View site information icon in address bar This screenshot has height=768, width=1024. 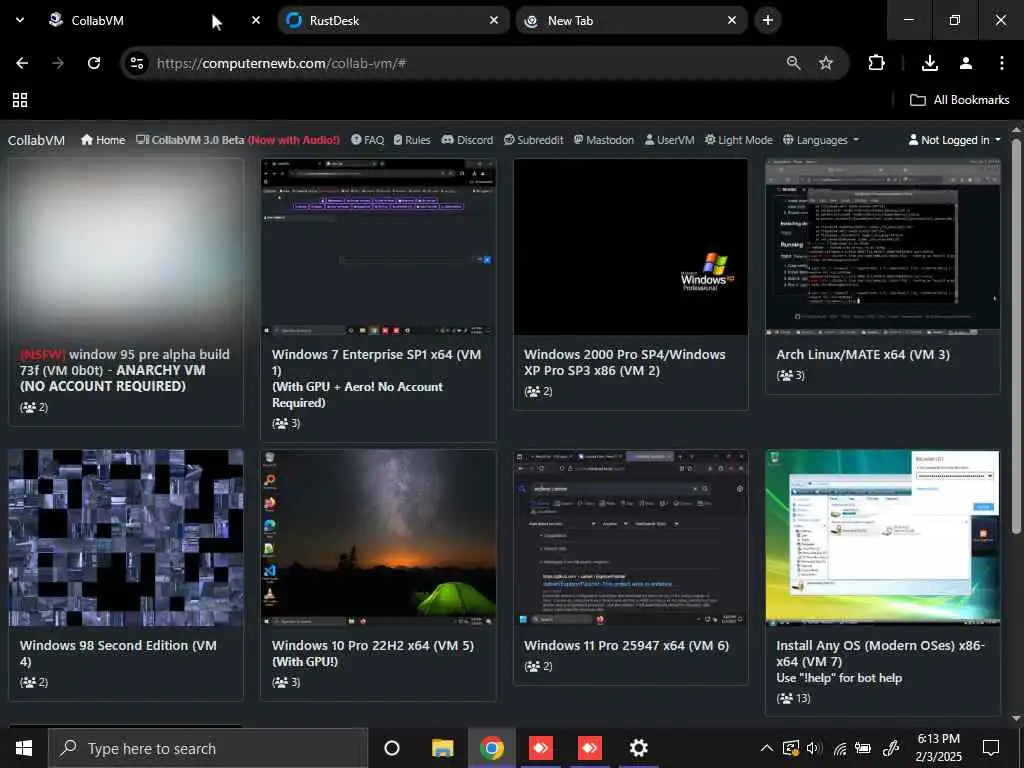click(x=136, y=63)
